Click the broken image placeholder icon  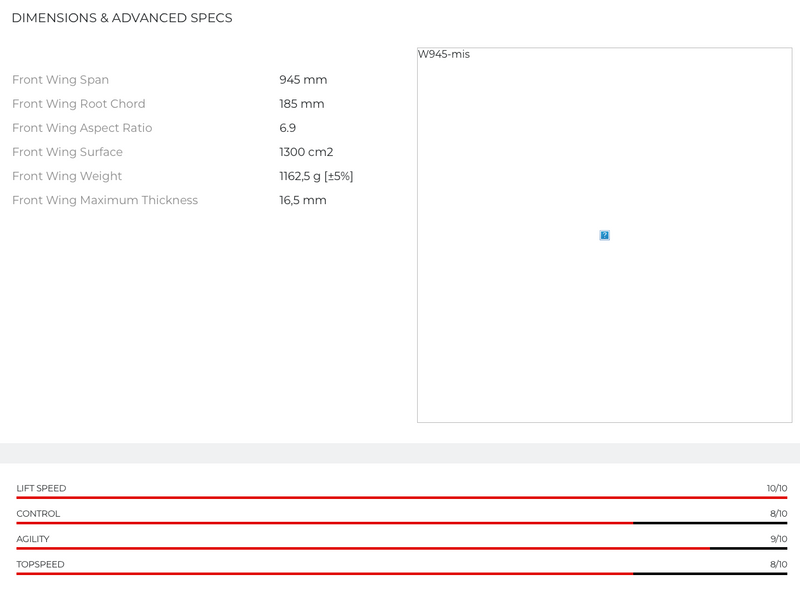coord(604,235)
